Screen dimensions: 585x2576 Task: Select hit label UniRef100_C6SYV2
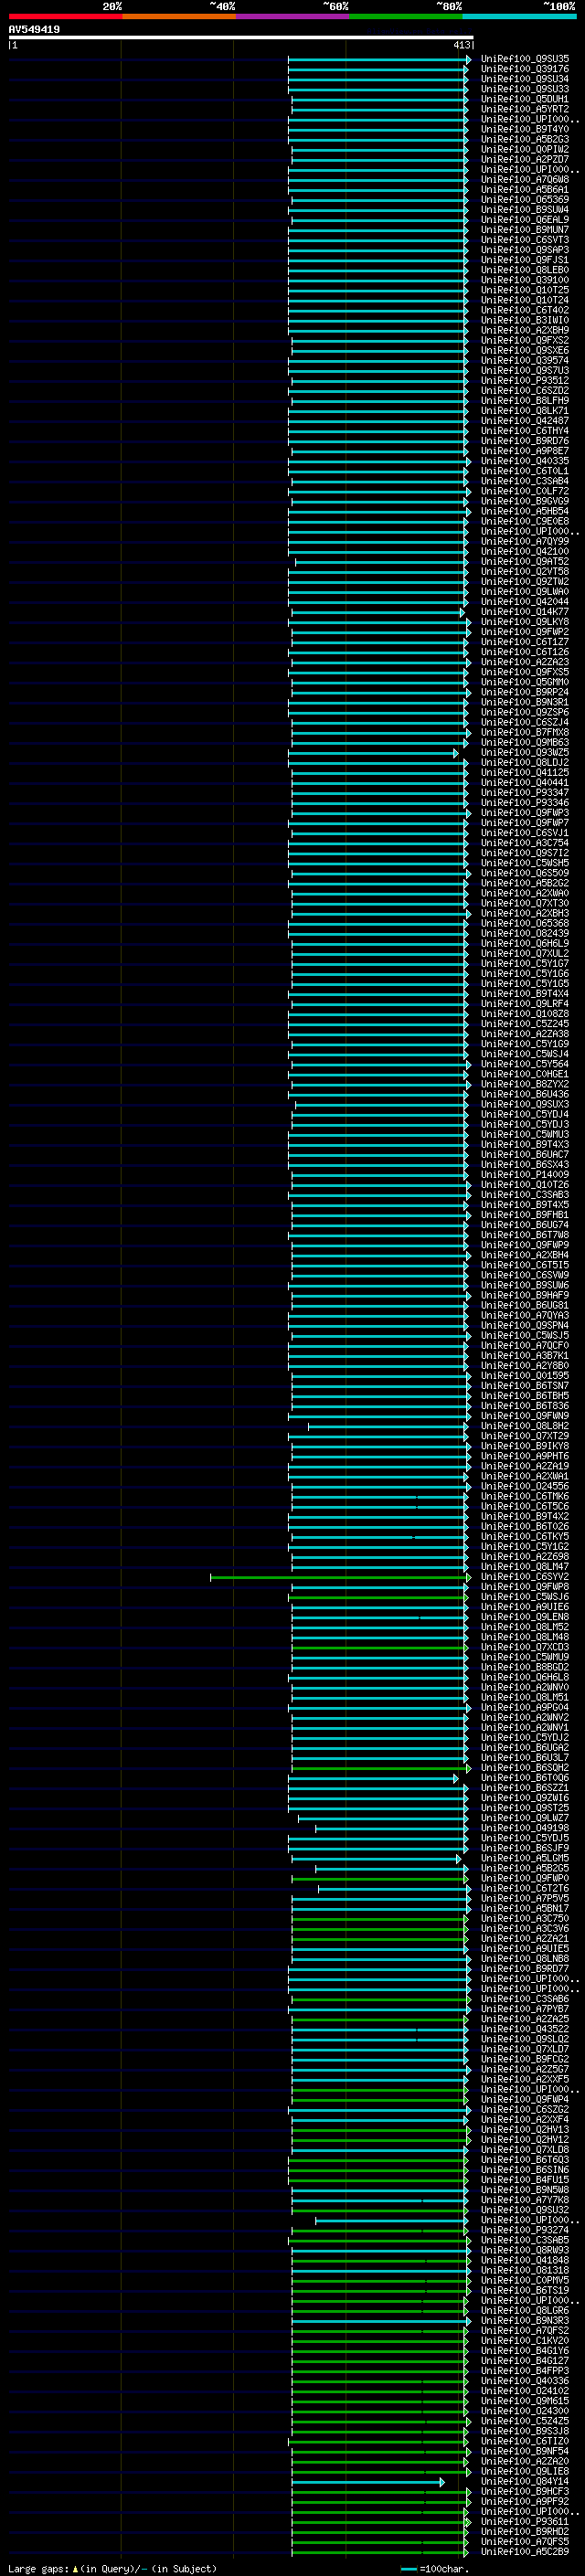[x=525, y=1577]
